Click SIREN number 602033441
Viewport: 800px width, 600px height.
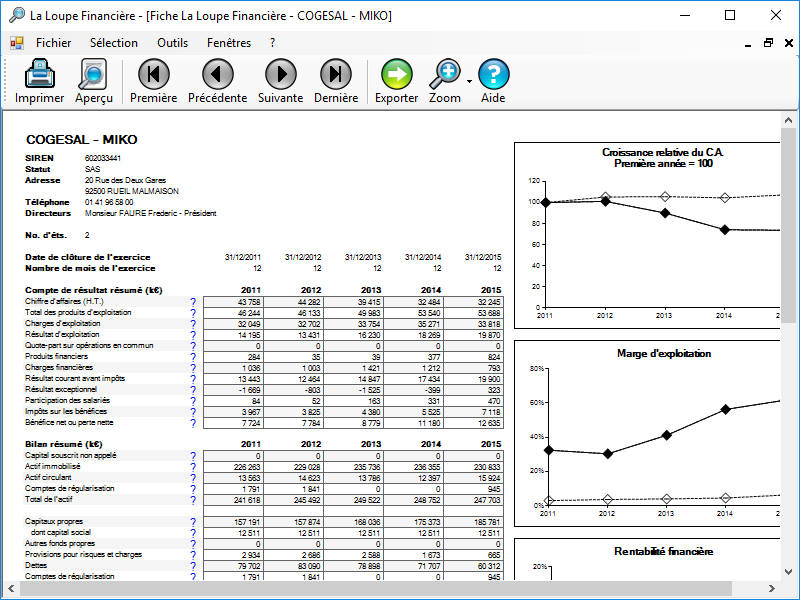coord(103,158)
